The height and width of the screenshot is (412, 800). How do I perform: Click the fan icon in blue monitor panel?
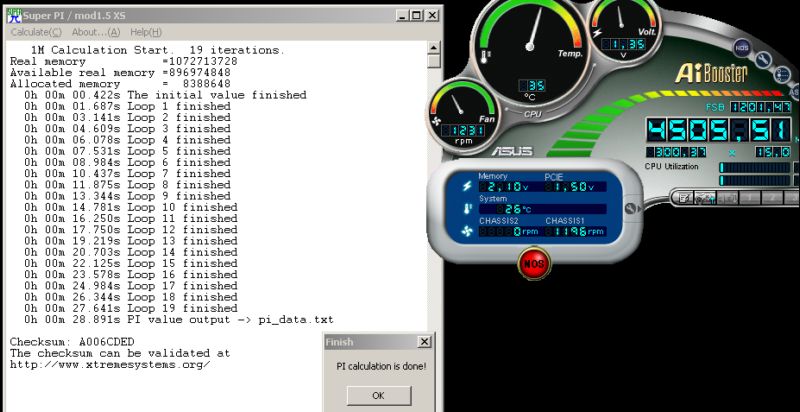[x=467, y=231]
